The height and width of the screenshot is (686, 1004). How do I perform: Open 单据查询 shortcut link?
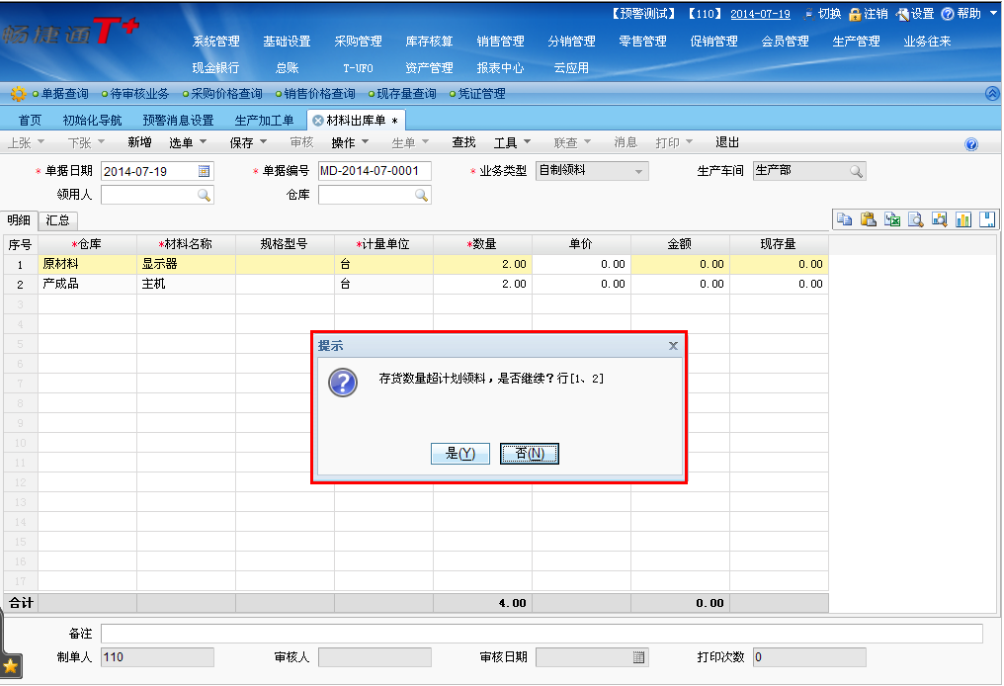65,94
